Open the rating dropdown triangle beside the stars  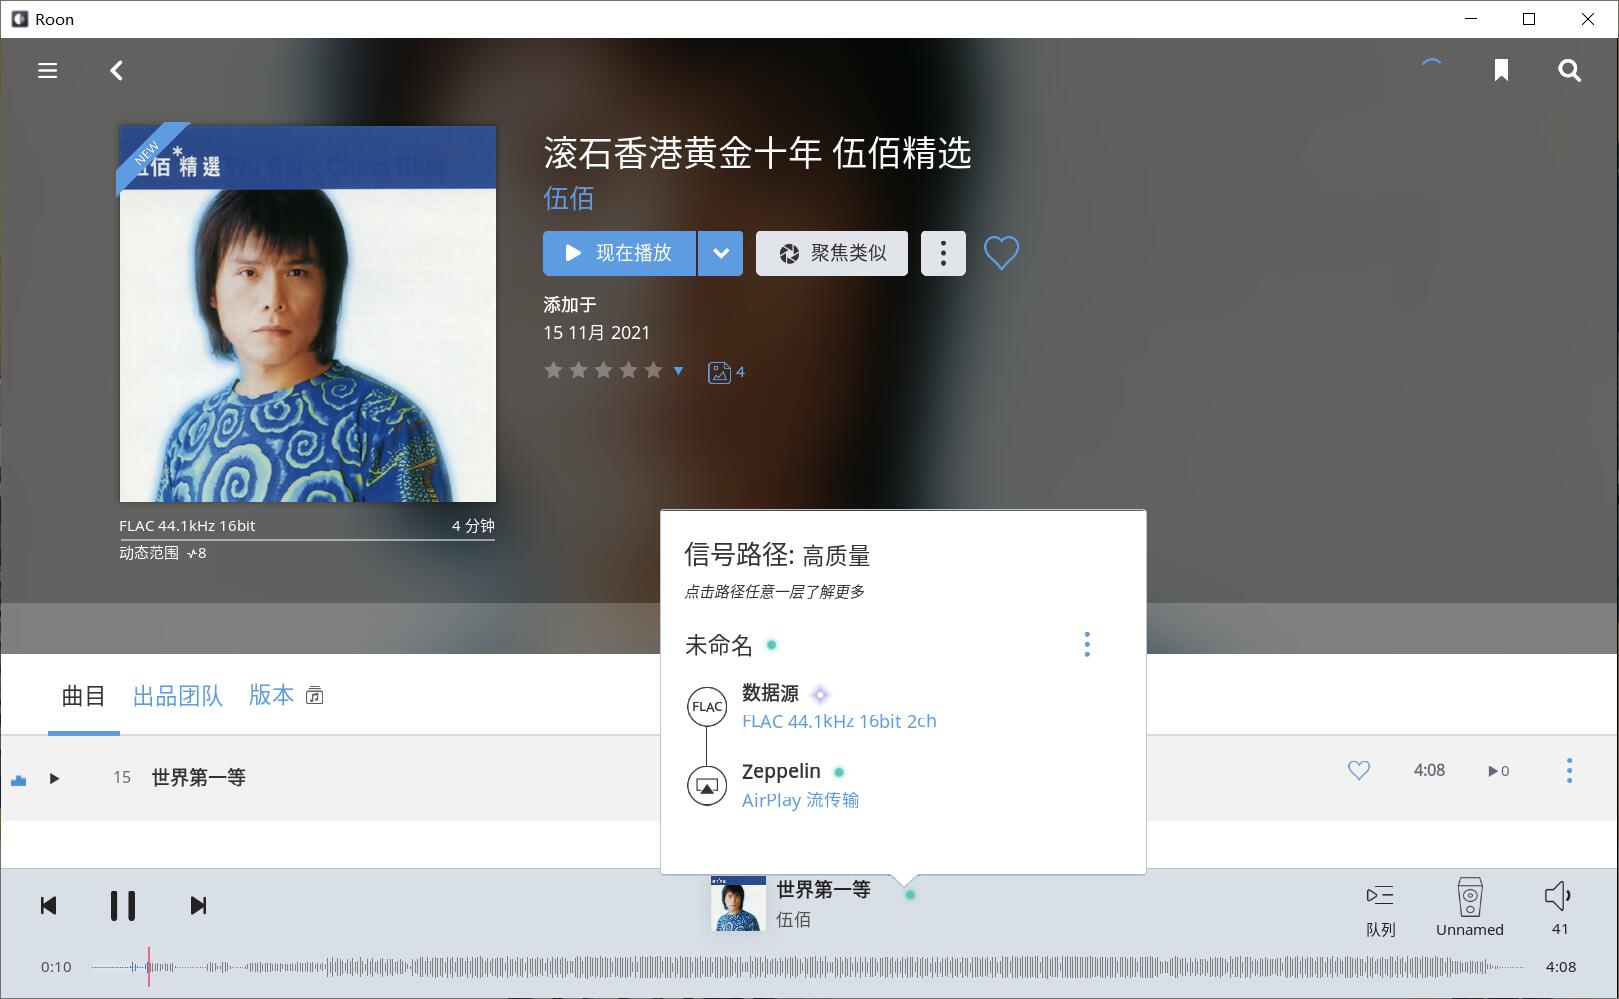coord(679,371)
